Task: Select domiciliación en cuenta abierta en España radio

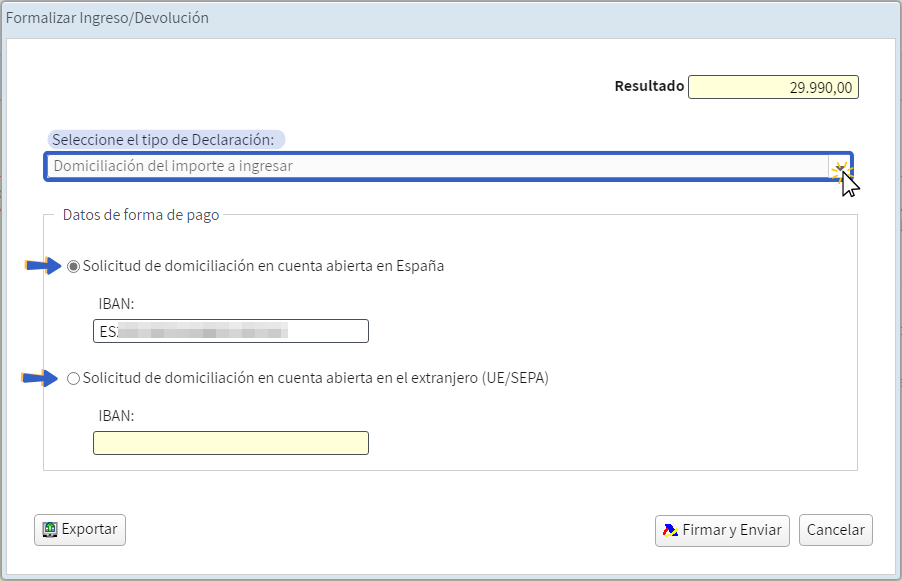Action: click(73, 267)
